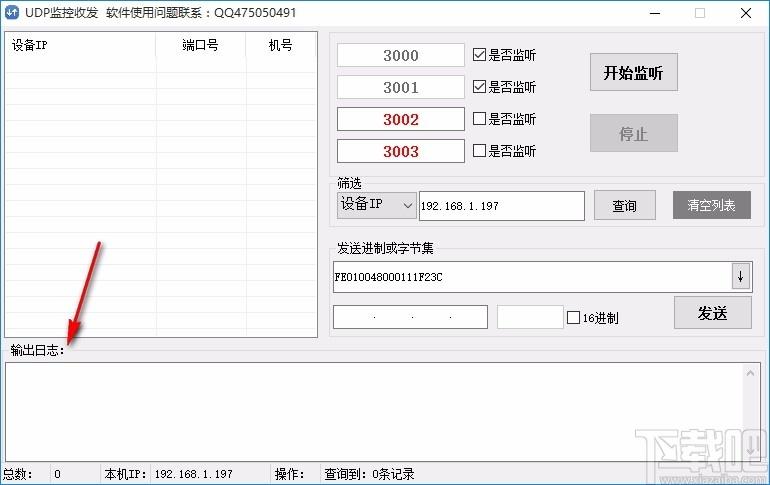
Task: Click the send data field FE010048000111F23C
Action: [x=532, y=277]
